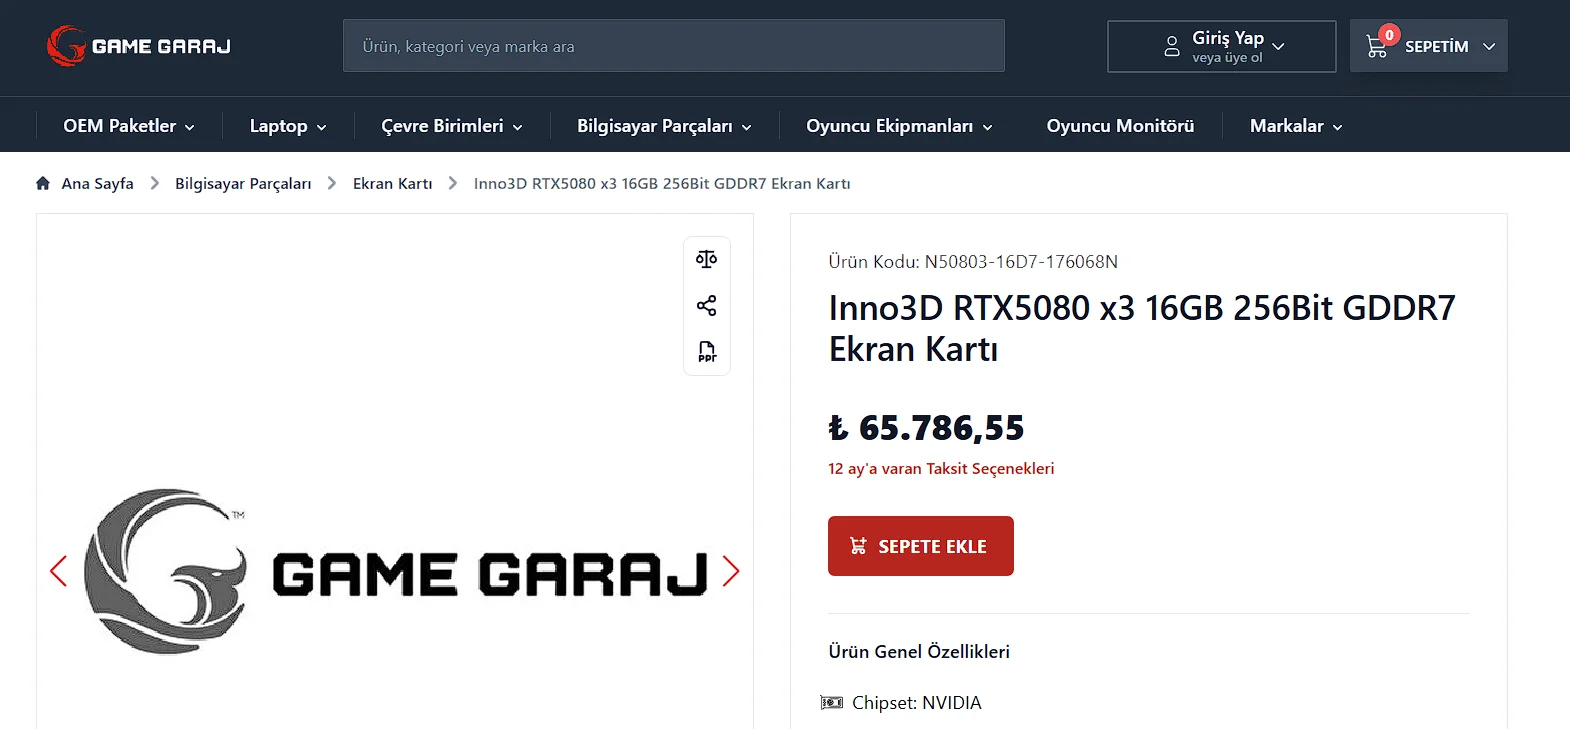Click the product title Inno3D RTX5080
Viewport: 1570px width, 729px height.
tap(1142, 329)
